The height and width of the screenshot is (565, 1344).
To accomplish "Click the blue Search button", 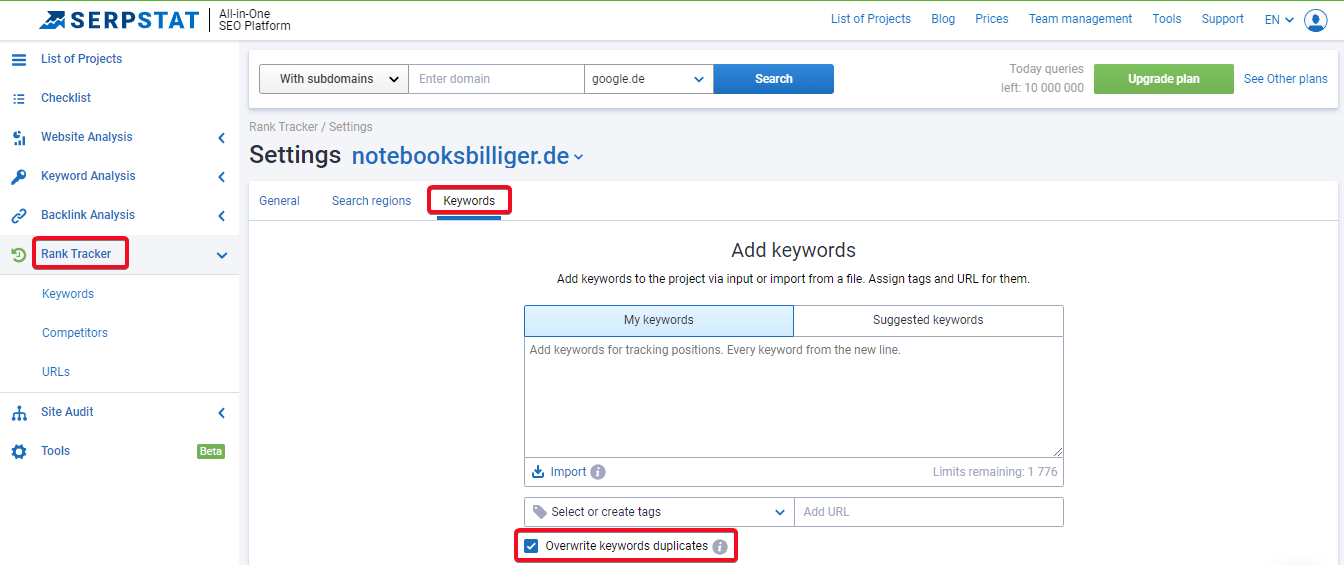I will tap(774, 79).
